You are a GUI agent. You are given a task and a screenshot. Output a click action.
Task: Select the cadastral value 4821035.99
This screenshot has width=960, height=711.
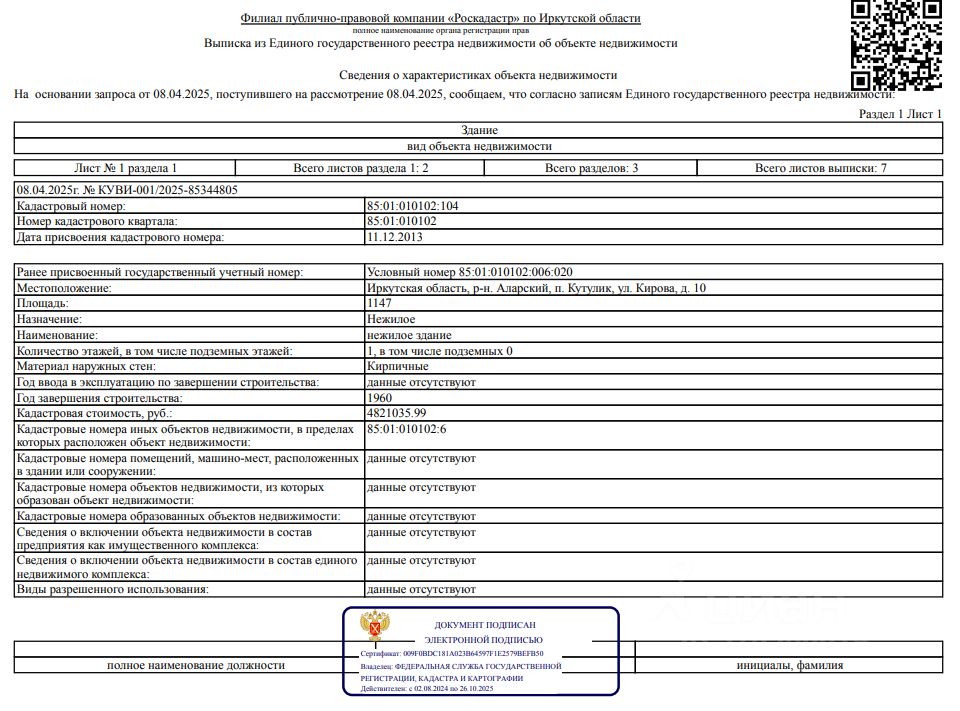pos(397,413)
